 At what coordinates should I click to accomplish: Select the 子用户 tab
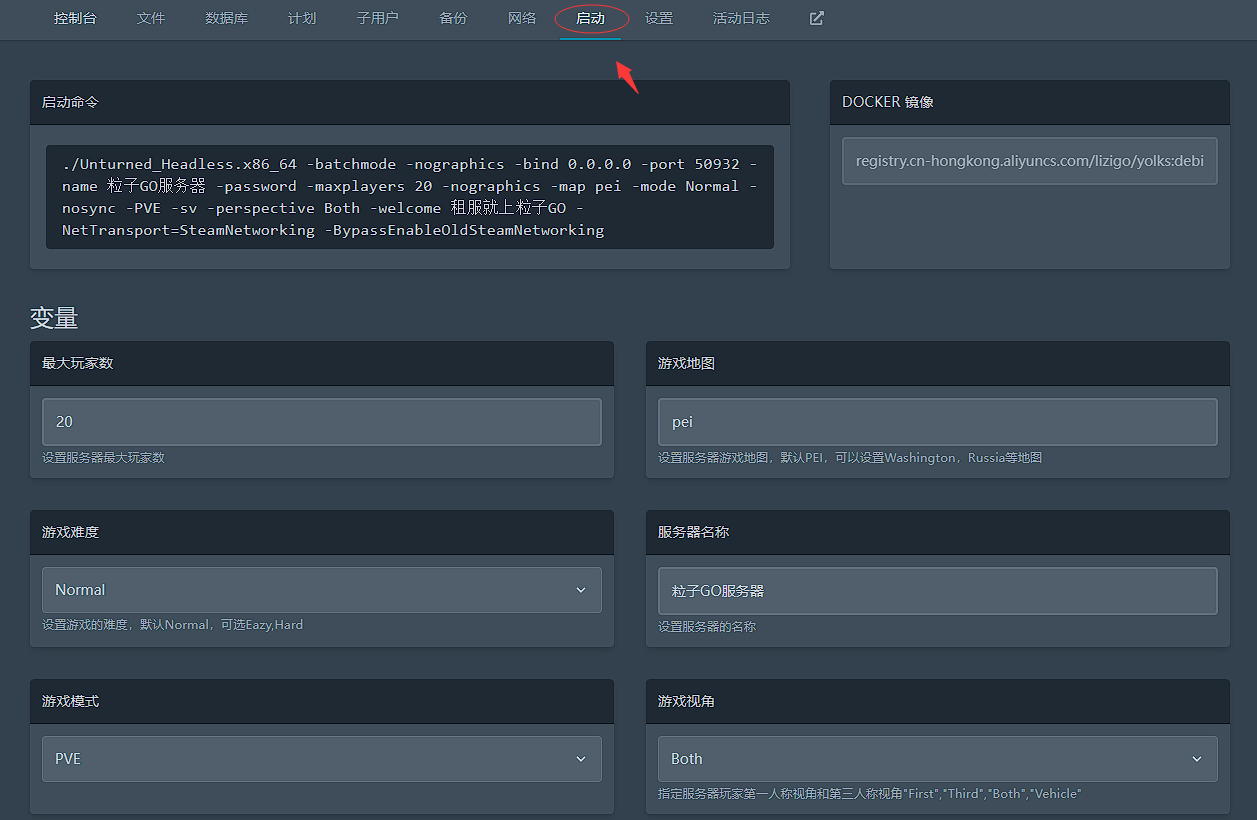coord(377,18)
